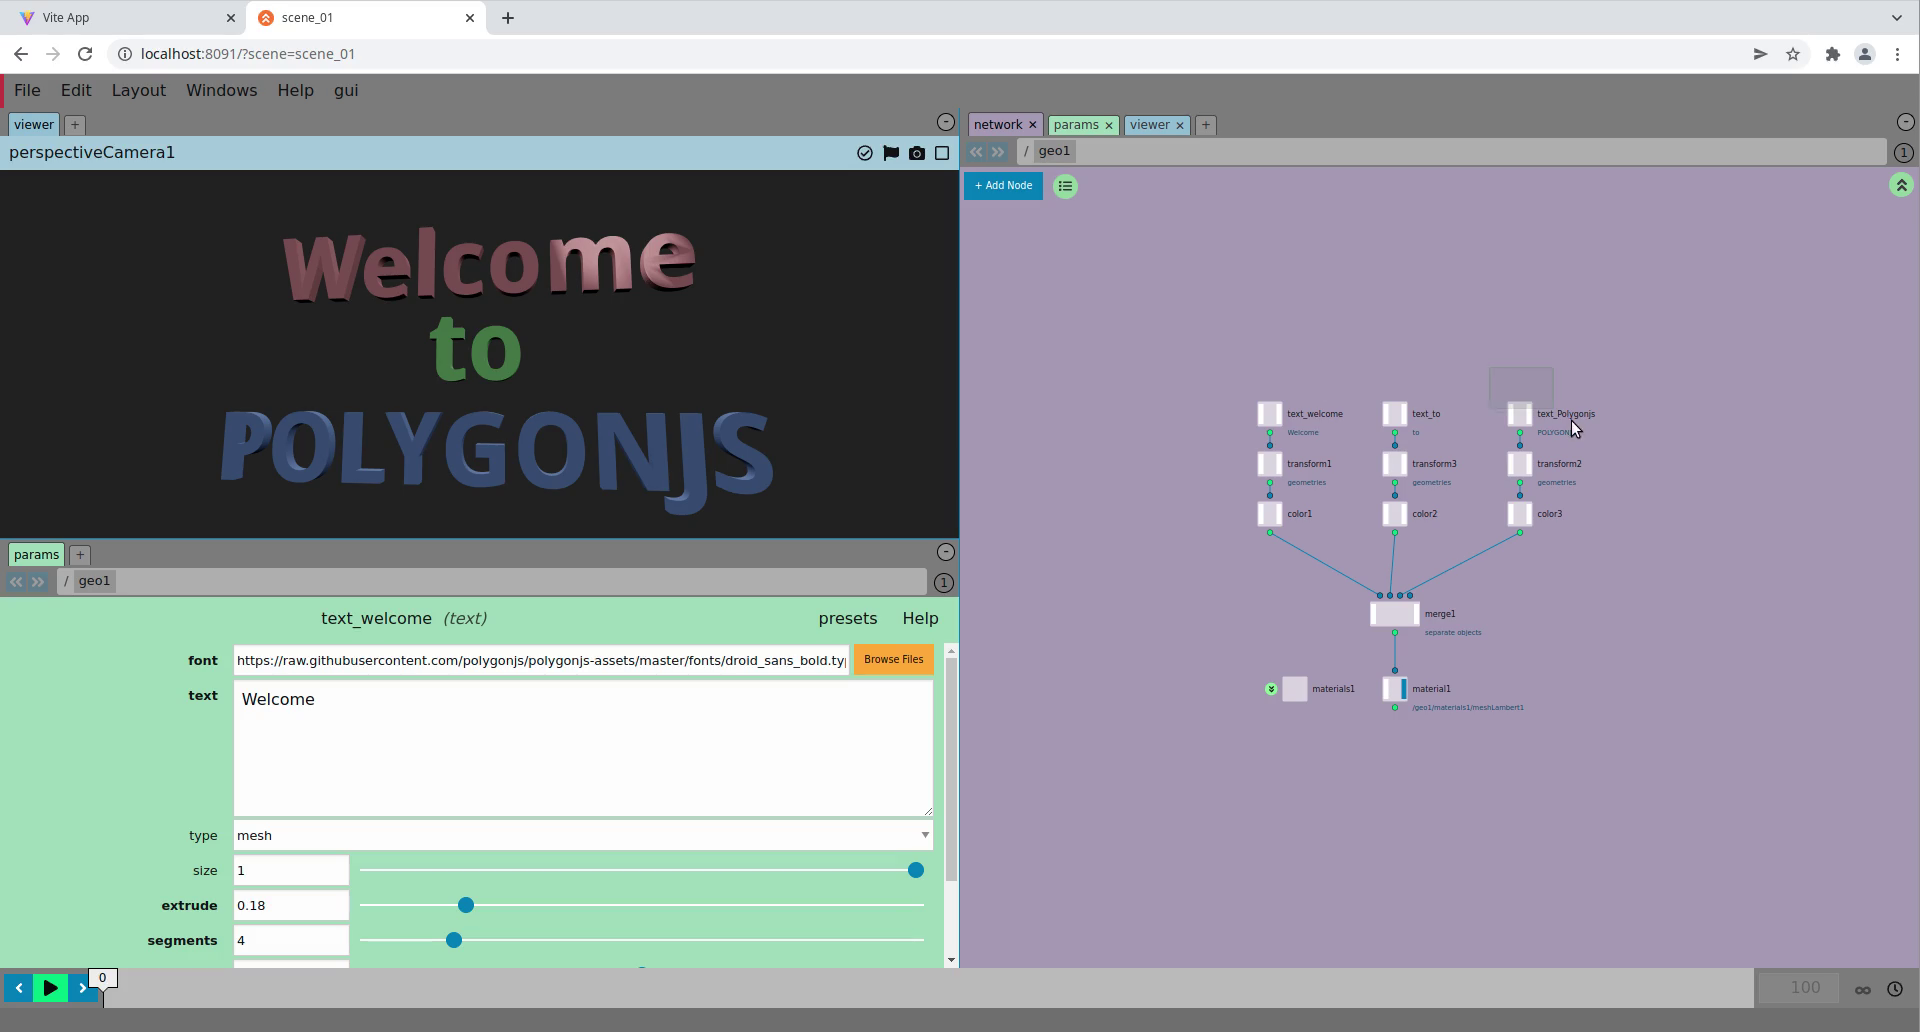Collapse network toolbar with green double-chevron
Image resolution: width=1920 pixels, height=1032 pixels.
pos(1901,185)
